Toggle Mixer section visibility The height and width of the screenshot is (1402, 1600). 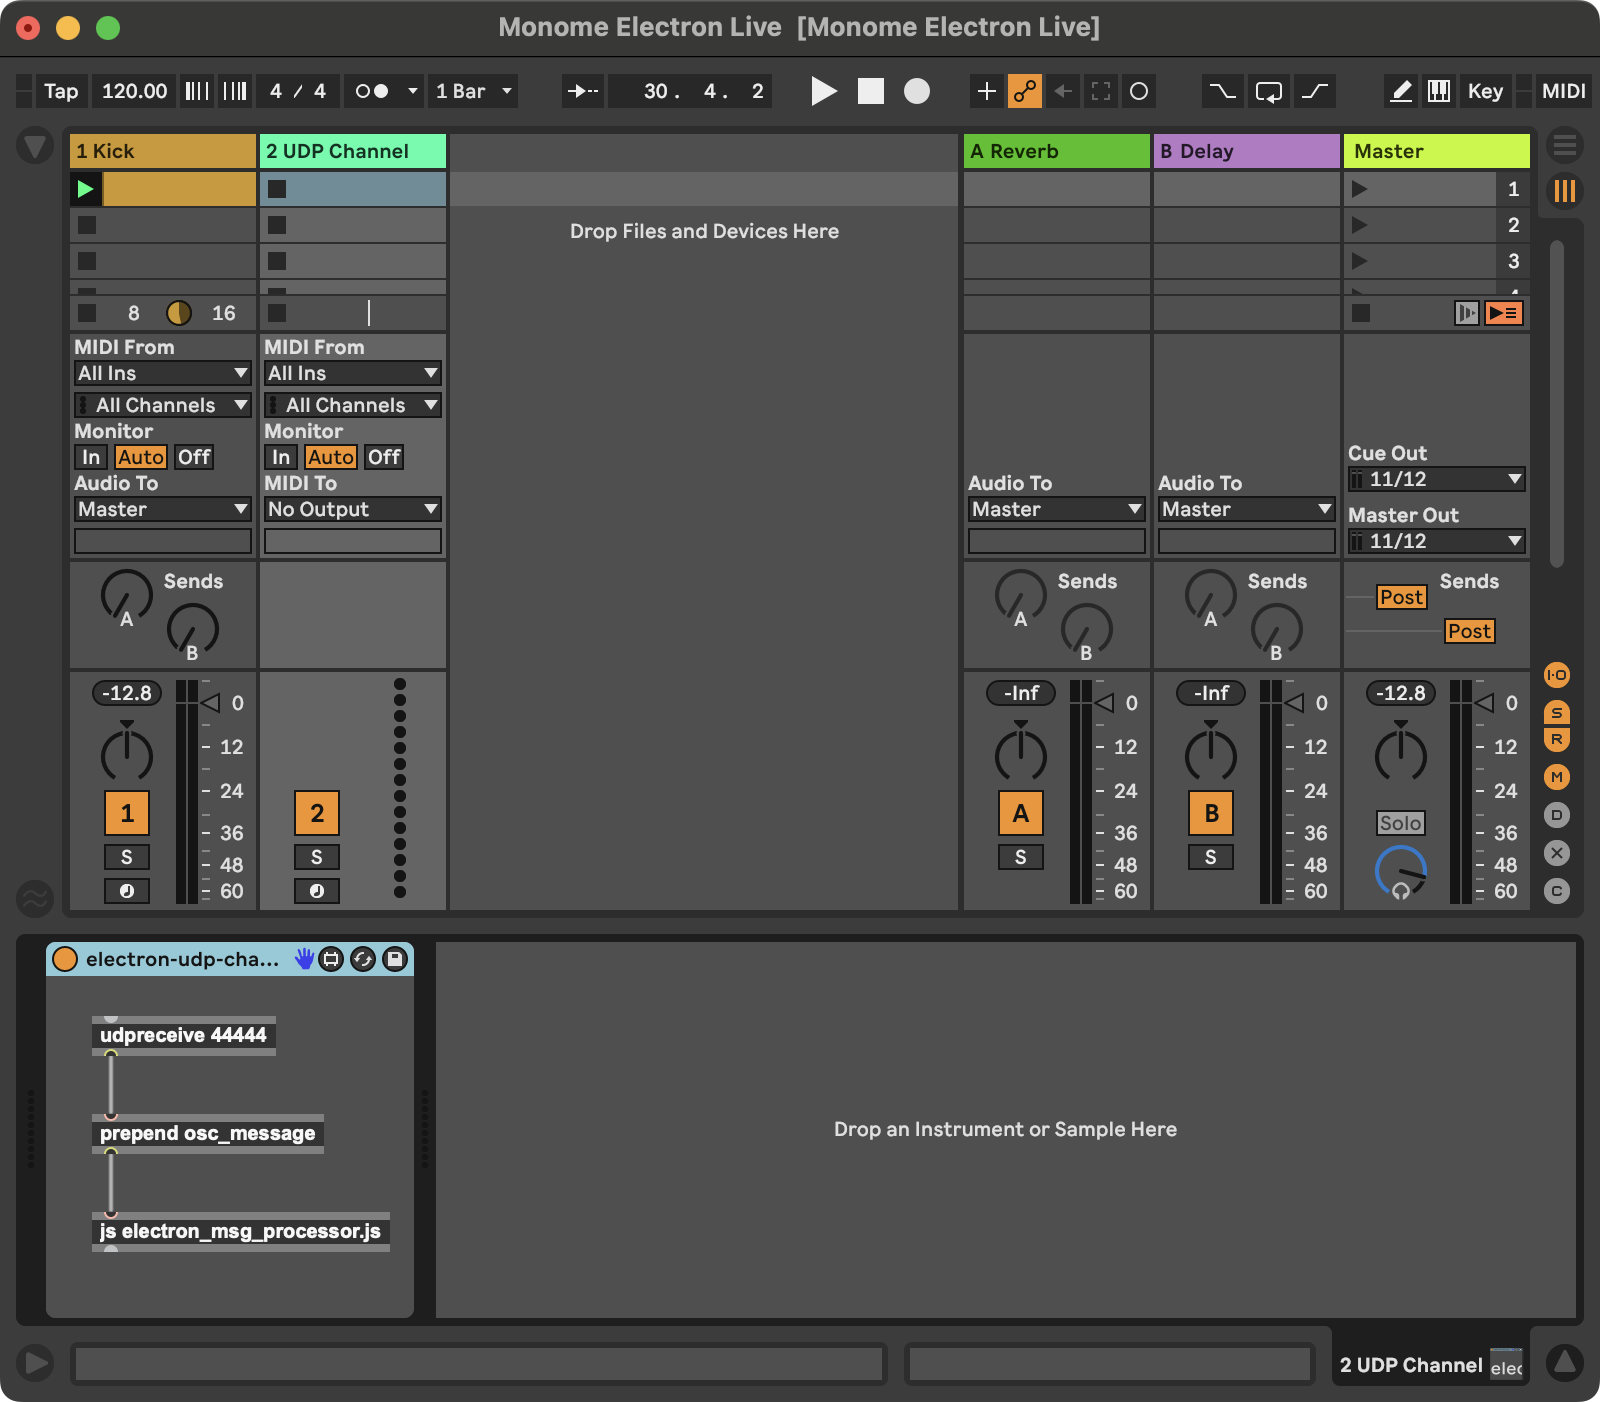click(1557, 777)
